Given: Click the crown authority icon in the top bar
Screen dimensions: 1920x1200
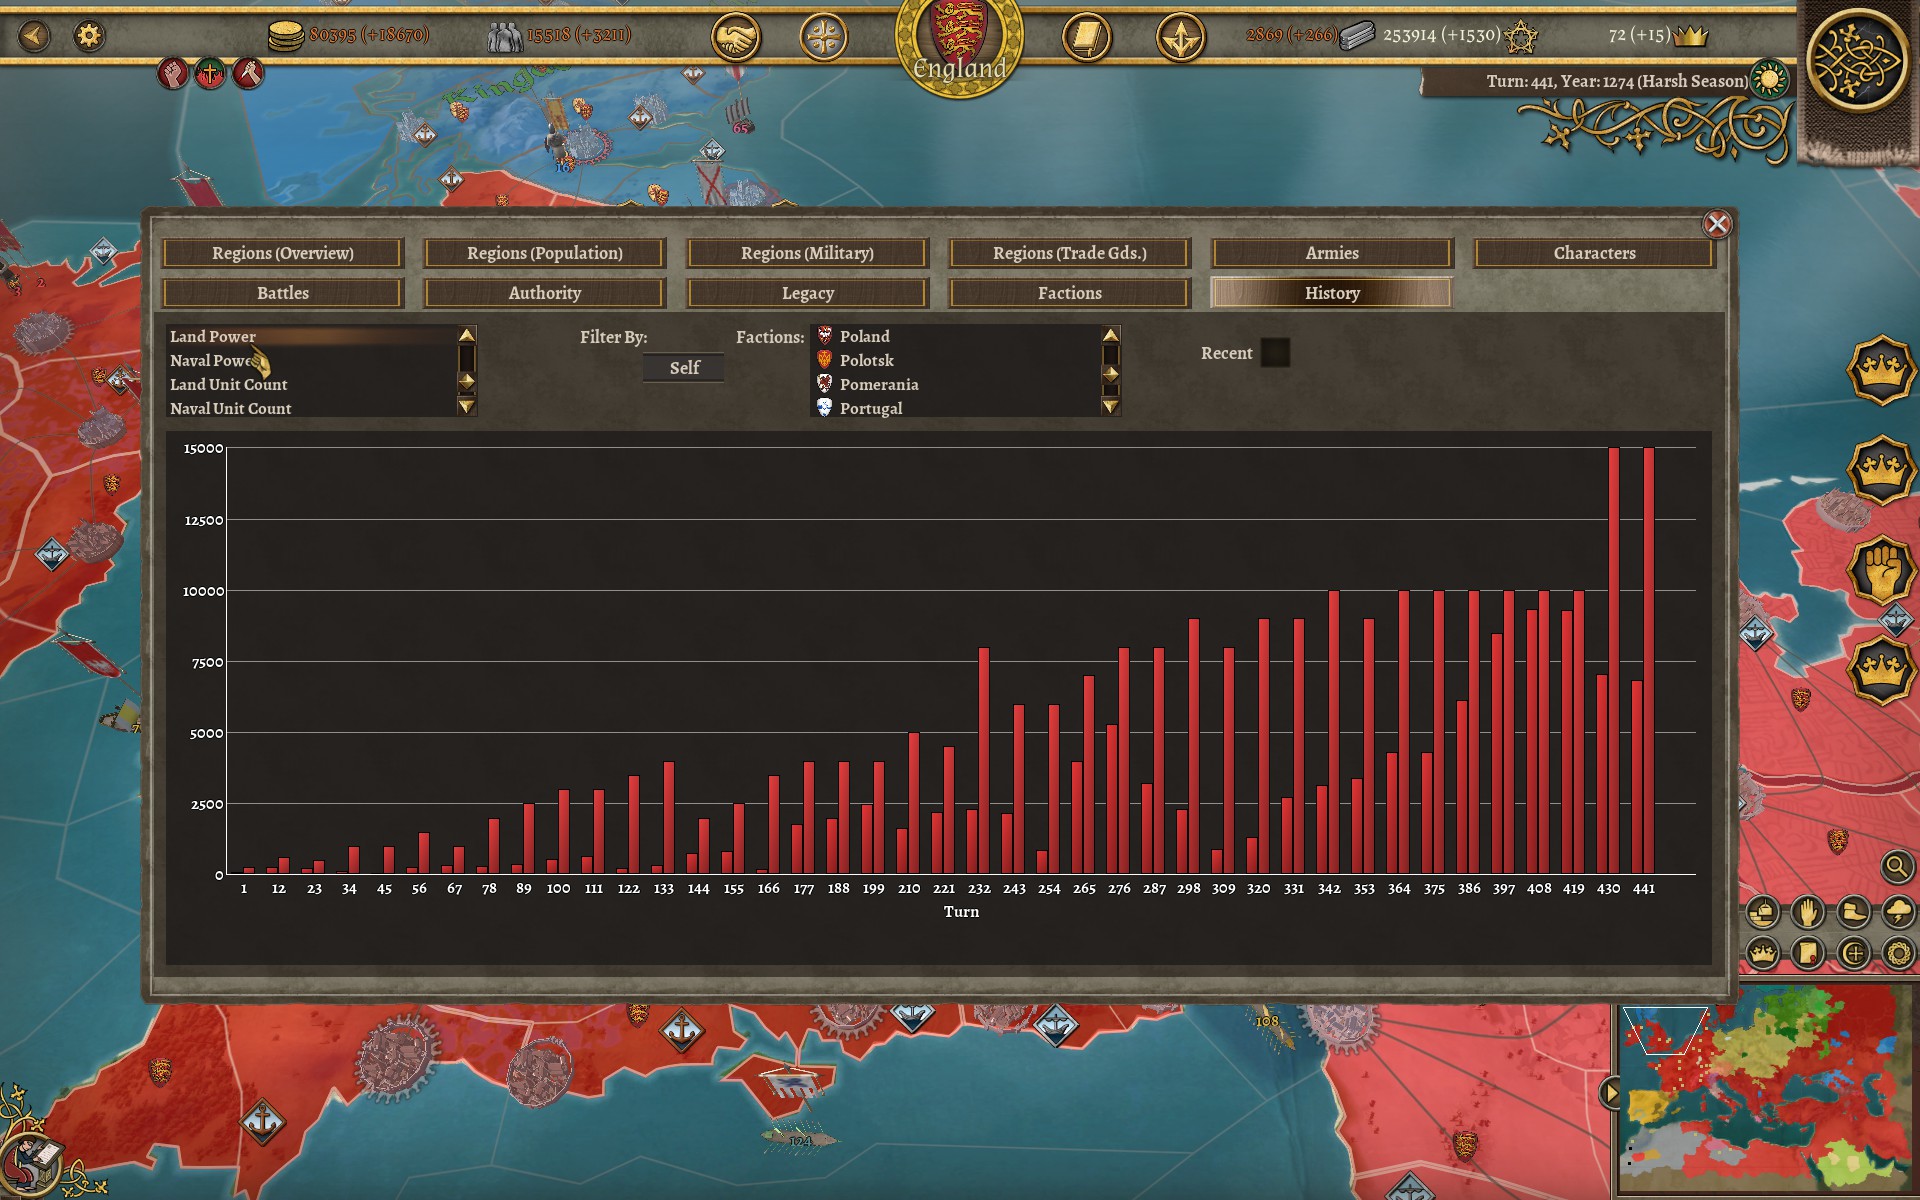Looking at the screenshot, I should 1690,36.
